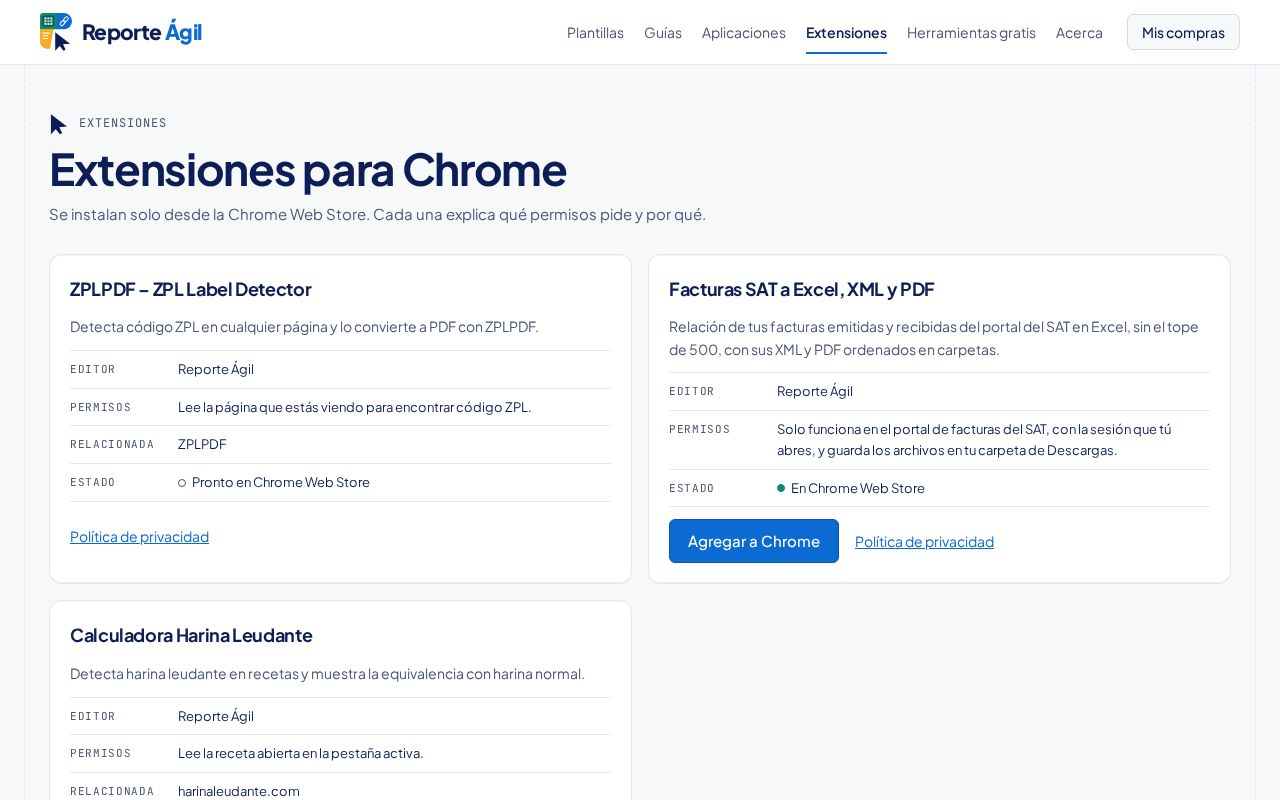This screenshot has height=800, width=1280.
Task: Click RELACIONADA label in Calculadora card
Action: tap(112, 791)
